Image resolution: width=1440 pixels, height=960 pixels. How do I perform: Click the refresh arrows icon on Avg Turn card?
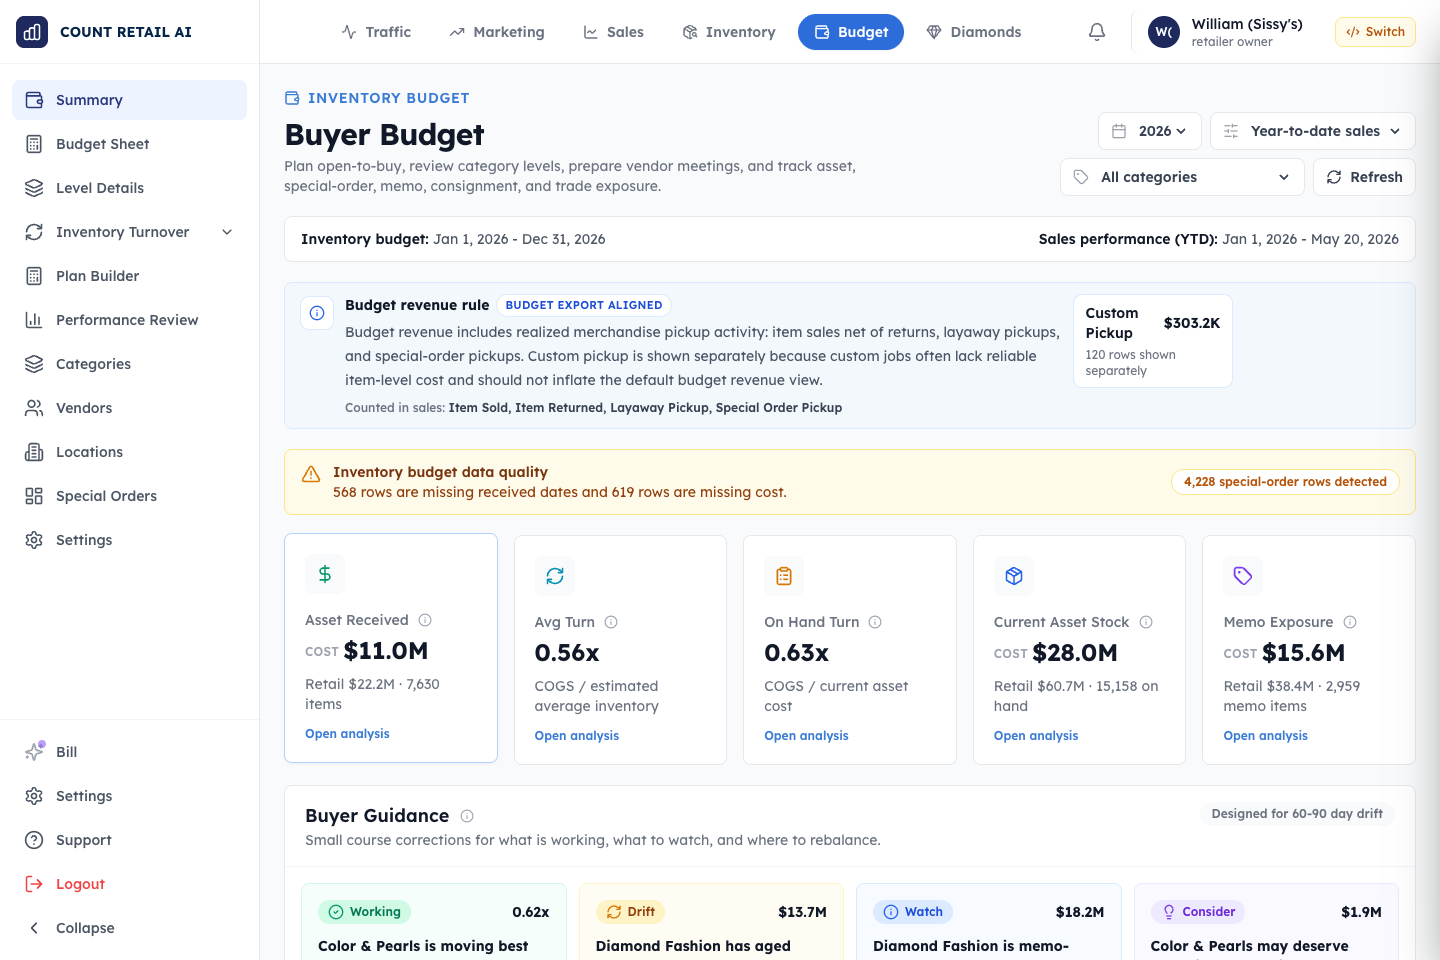coord(555,576)
